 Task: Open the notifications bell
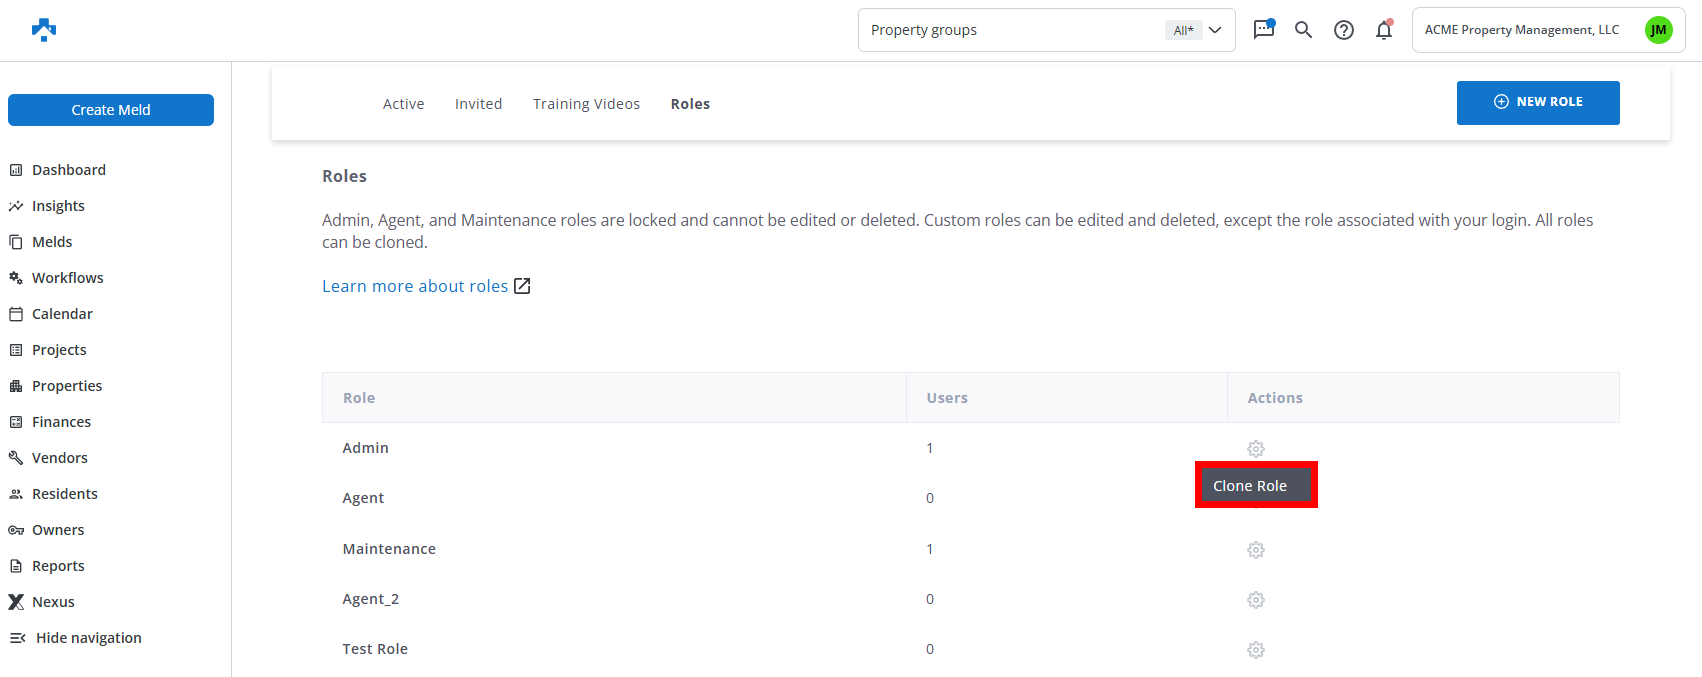pyautogui.click(x=1384, y=30)
